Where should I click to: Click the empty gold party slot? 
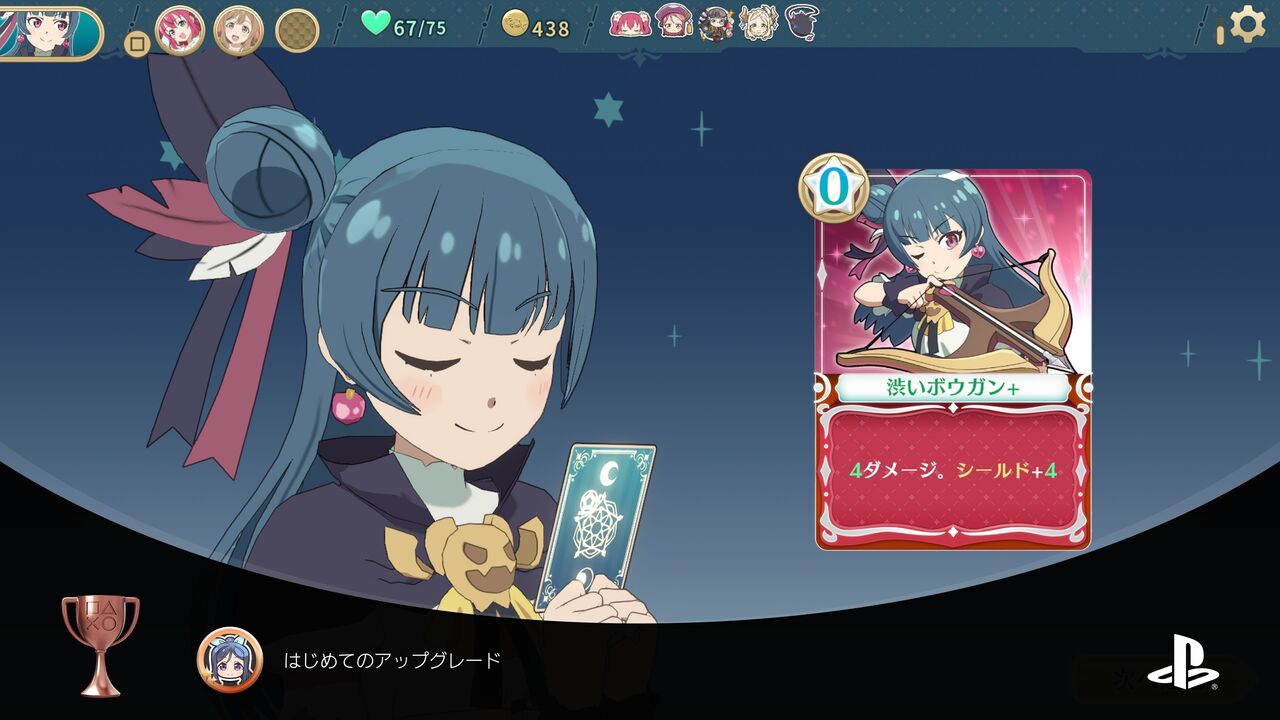pos(297,30)
